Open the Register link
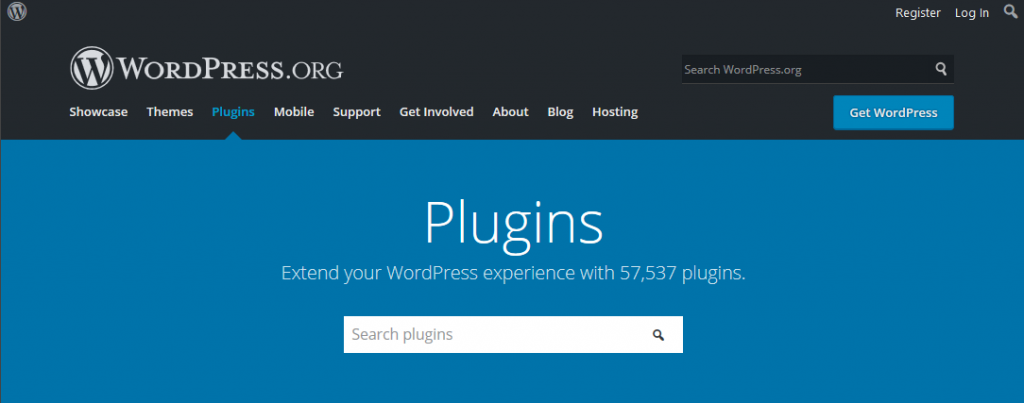 coord(918,13)
